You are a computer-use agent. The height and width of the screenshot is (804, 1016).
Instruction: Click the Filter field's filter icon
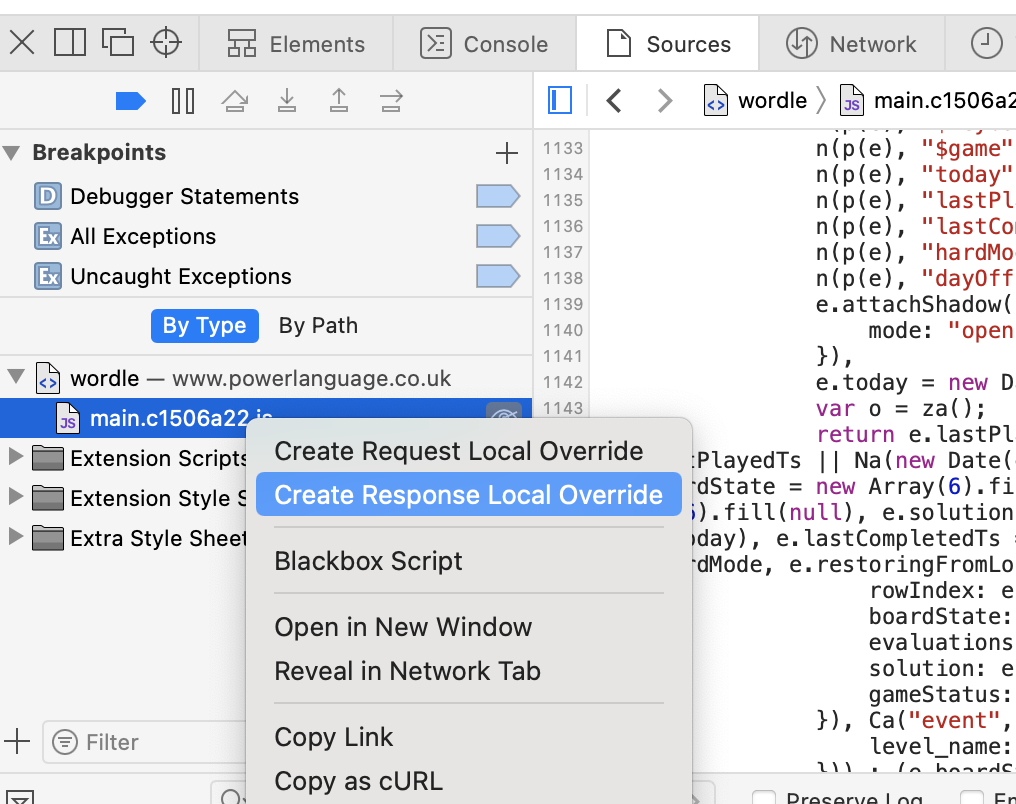coord(65,742)
